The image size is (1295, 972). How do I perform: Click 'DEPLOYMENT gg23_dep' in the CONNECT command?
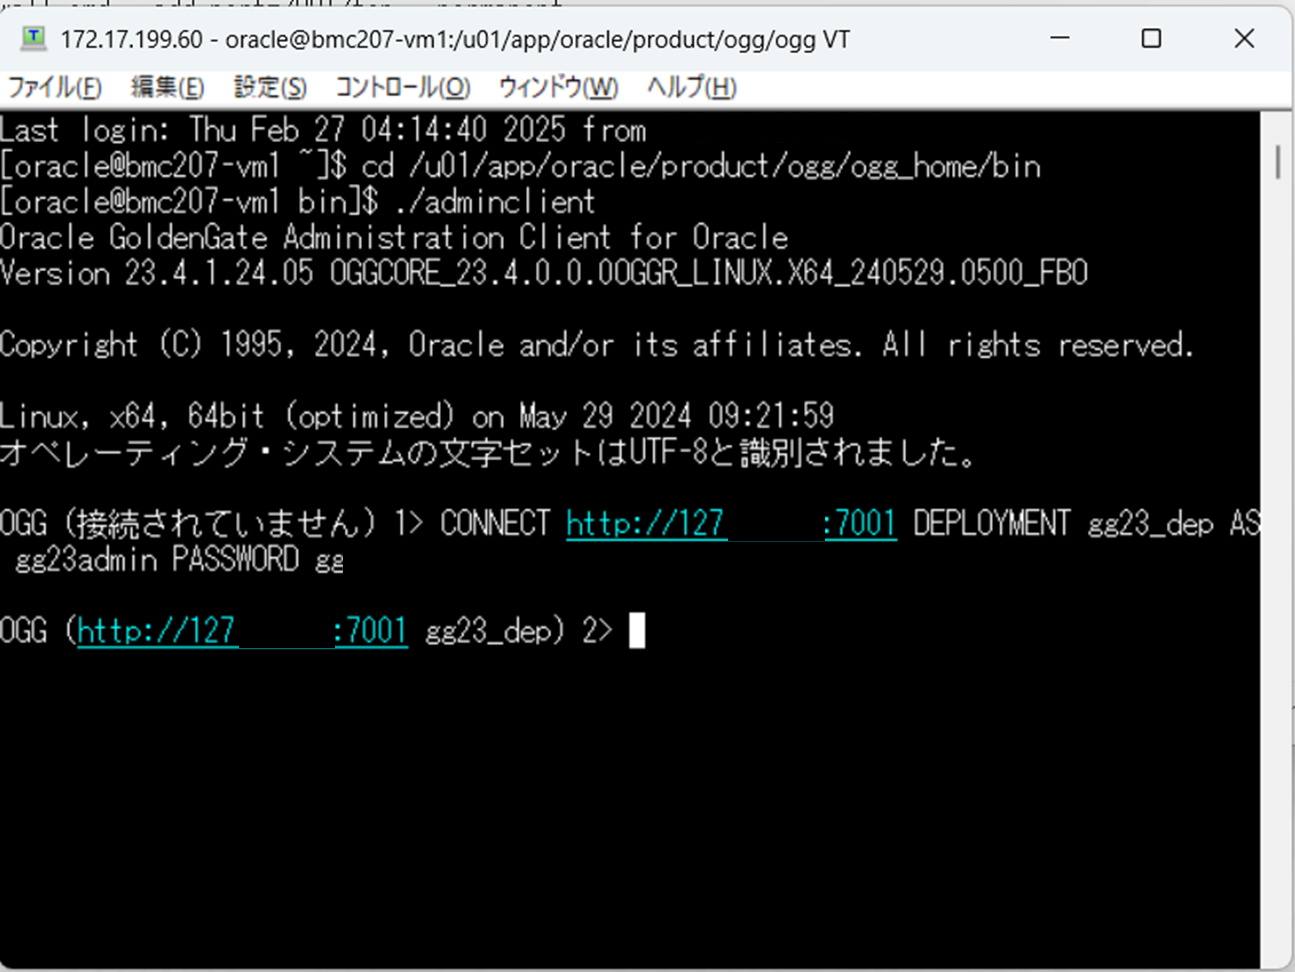1063,523
